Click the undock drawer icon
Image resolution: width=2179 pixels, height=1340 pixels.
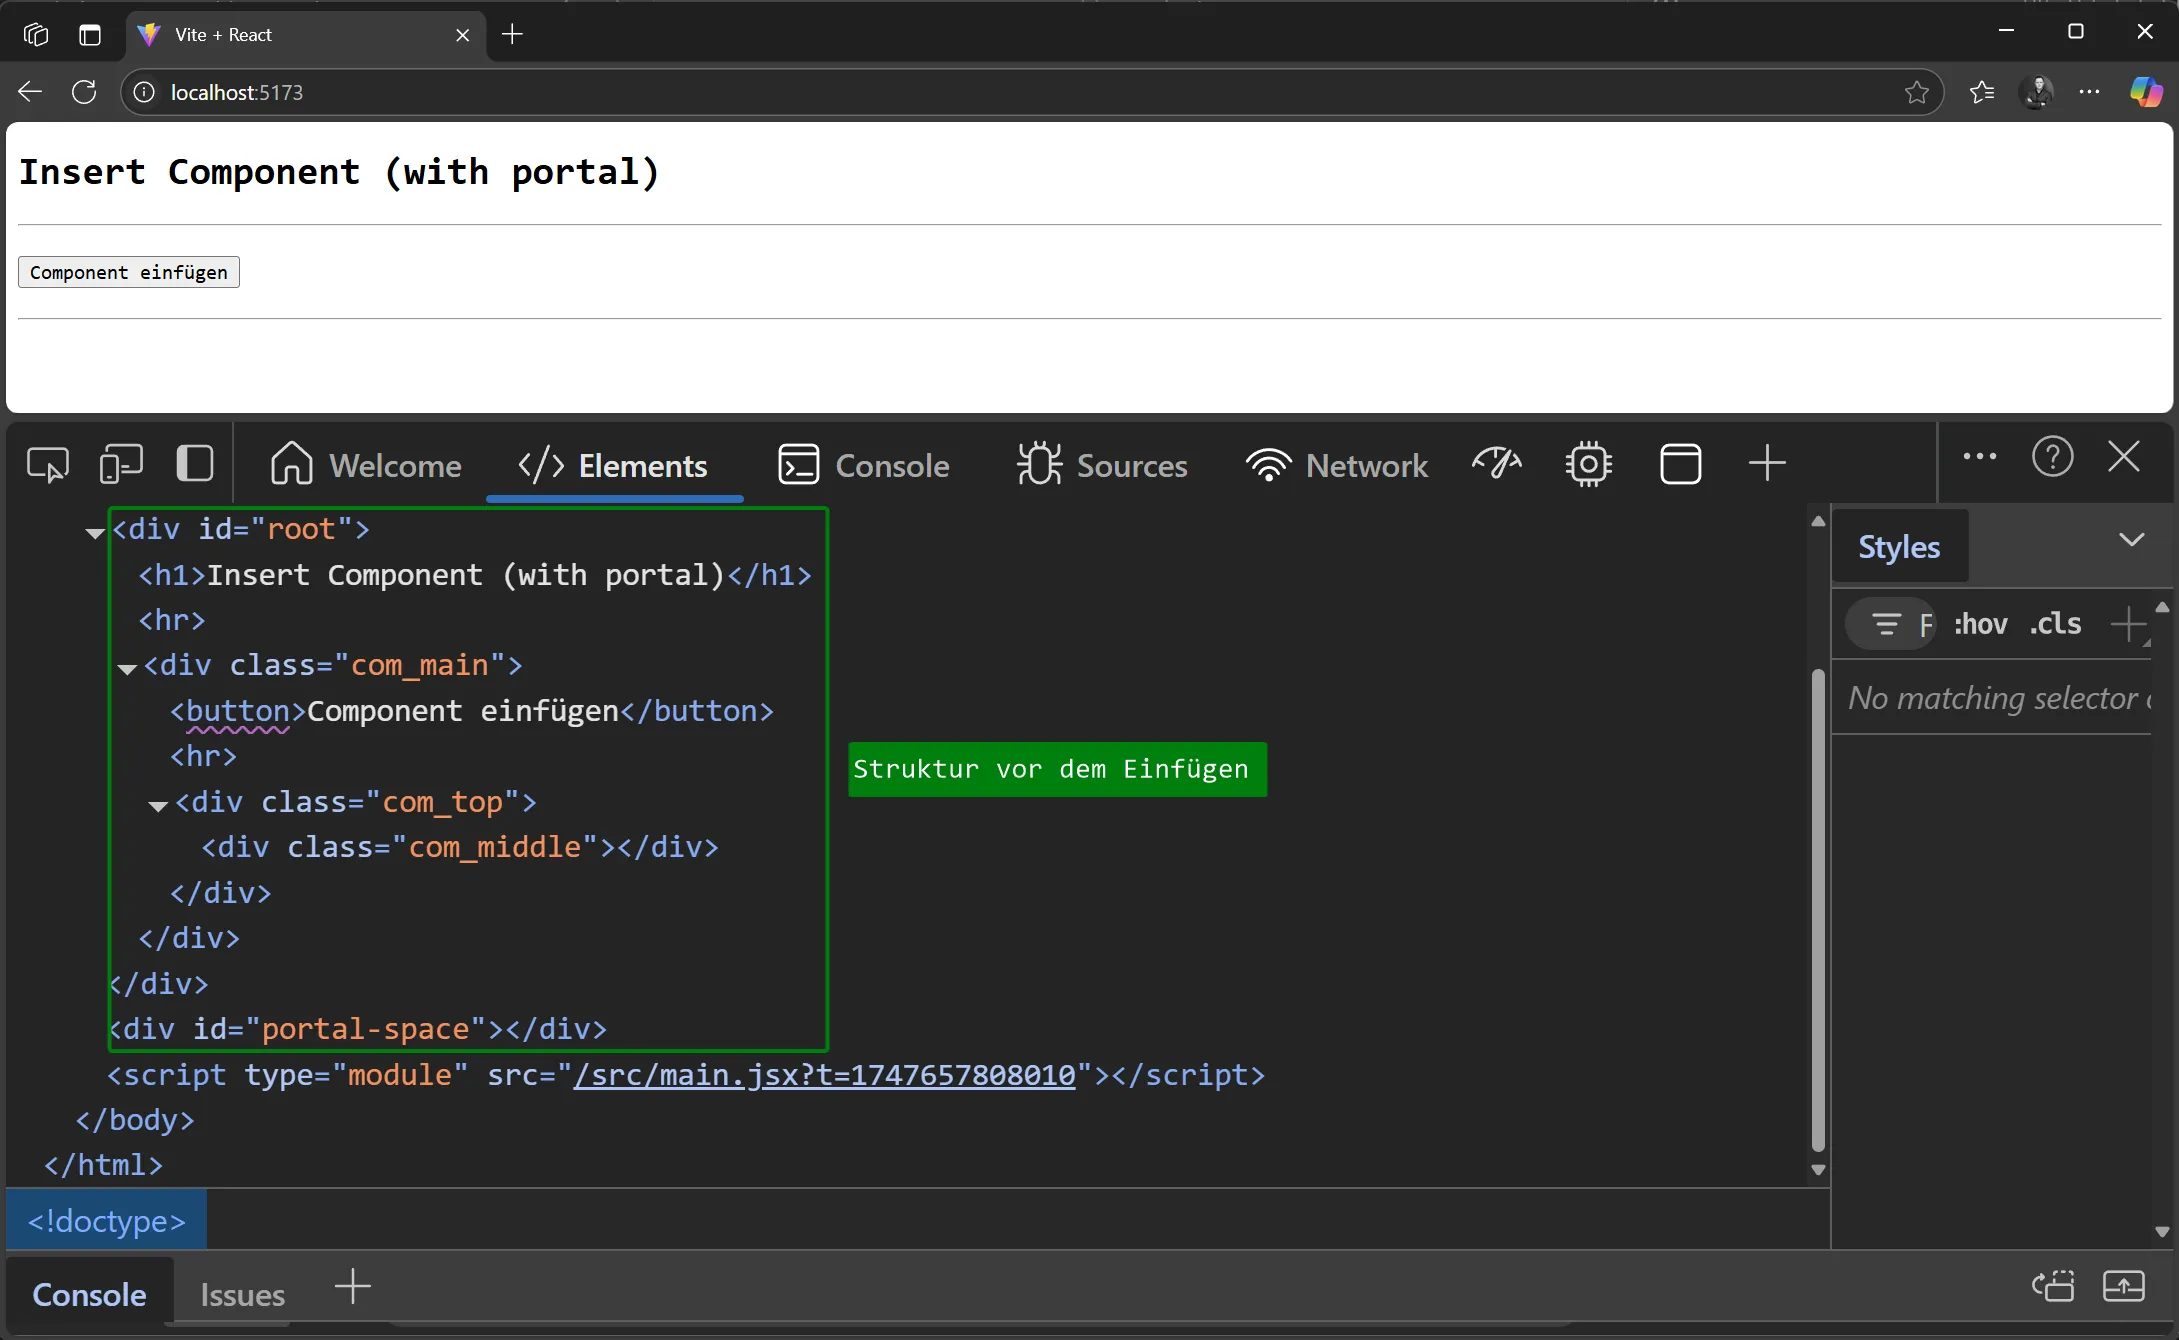coord(2053,1286)
